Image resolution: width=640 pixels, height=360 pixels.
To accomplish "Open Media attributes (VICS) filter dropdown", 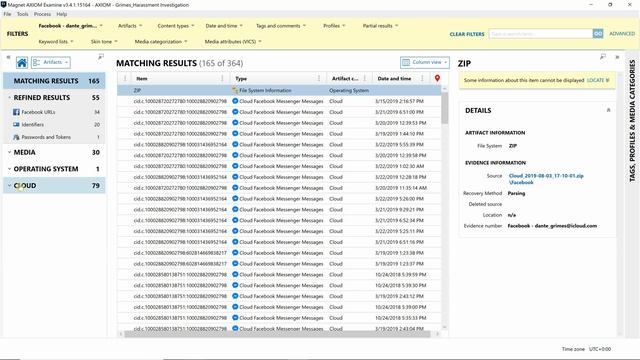I will coord(233,42).
